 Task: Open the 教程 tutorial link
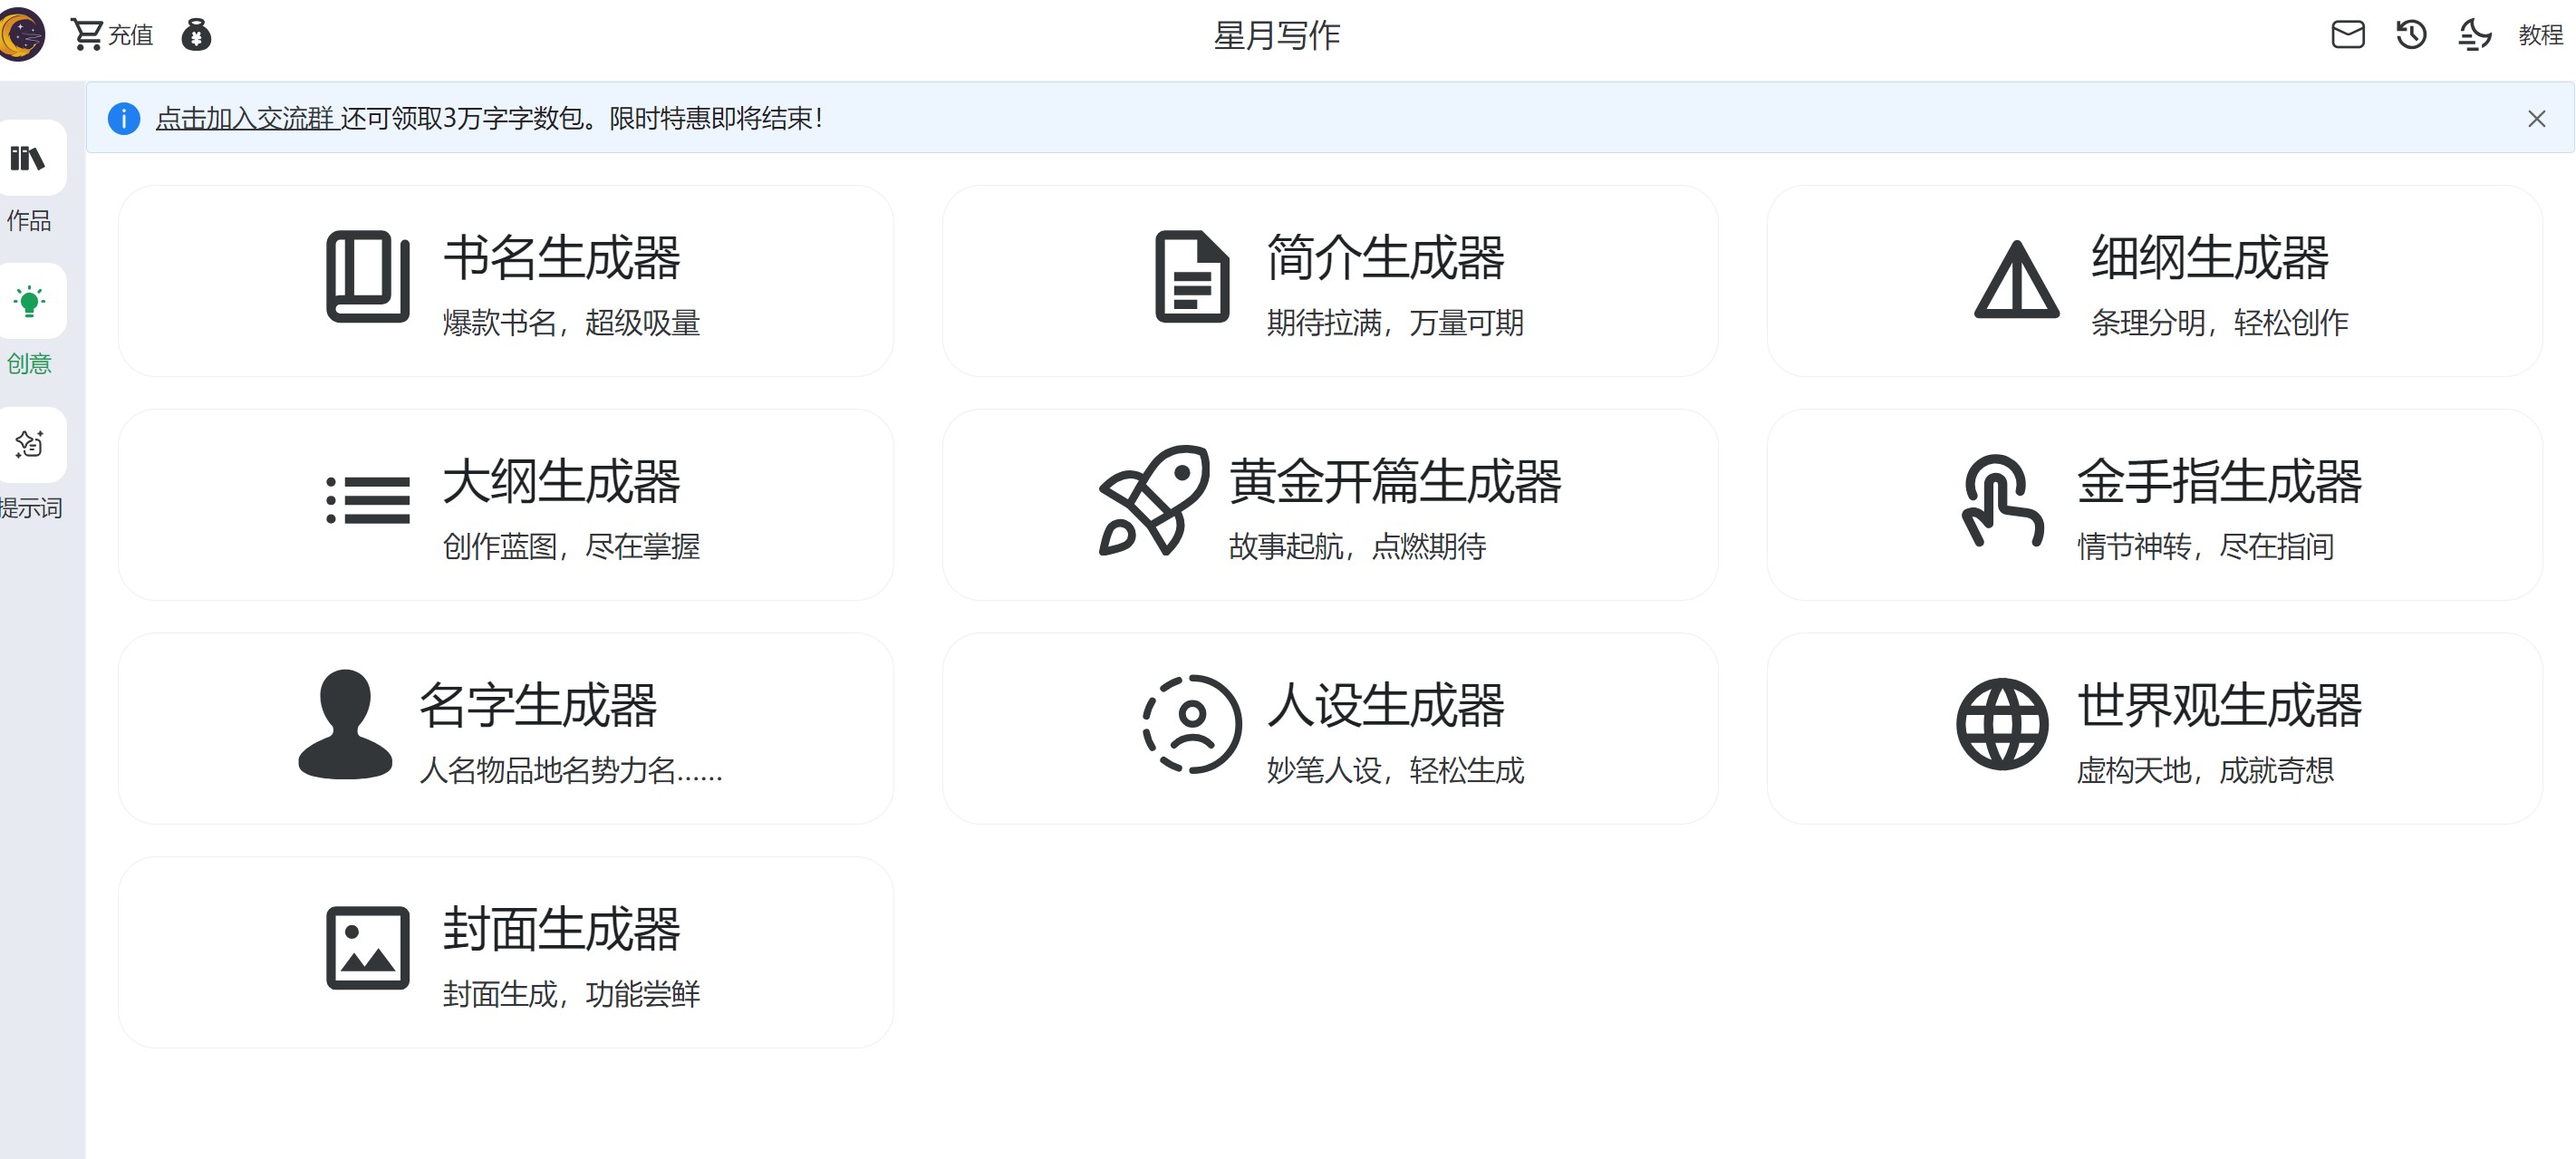pos(2540,35)
